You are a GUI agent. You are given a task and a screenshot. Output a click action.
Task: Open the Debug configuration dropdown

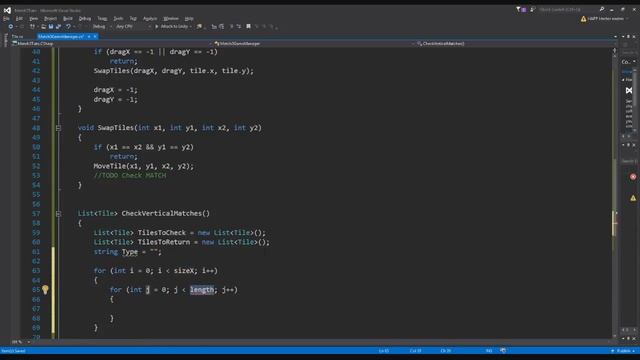click(x=102, y=27)
